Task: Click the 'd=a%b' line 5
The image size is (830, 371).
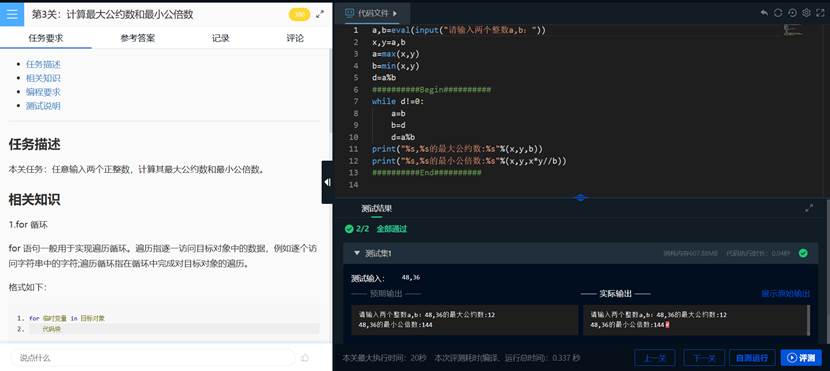Action: coord(384,78)
